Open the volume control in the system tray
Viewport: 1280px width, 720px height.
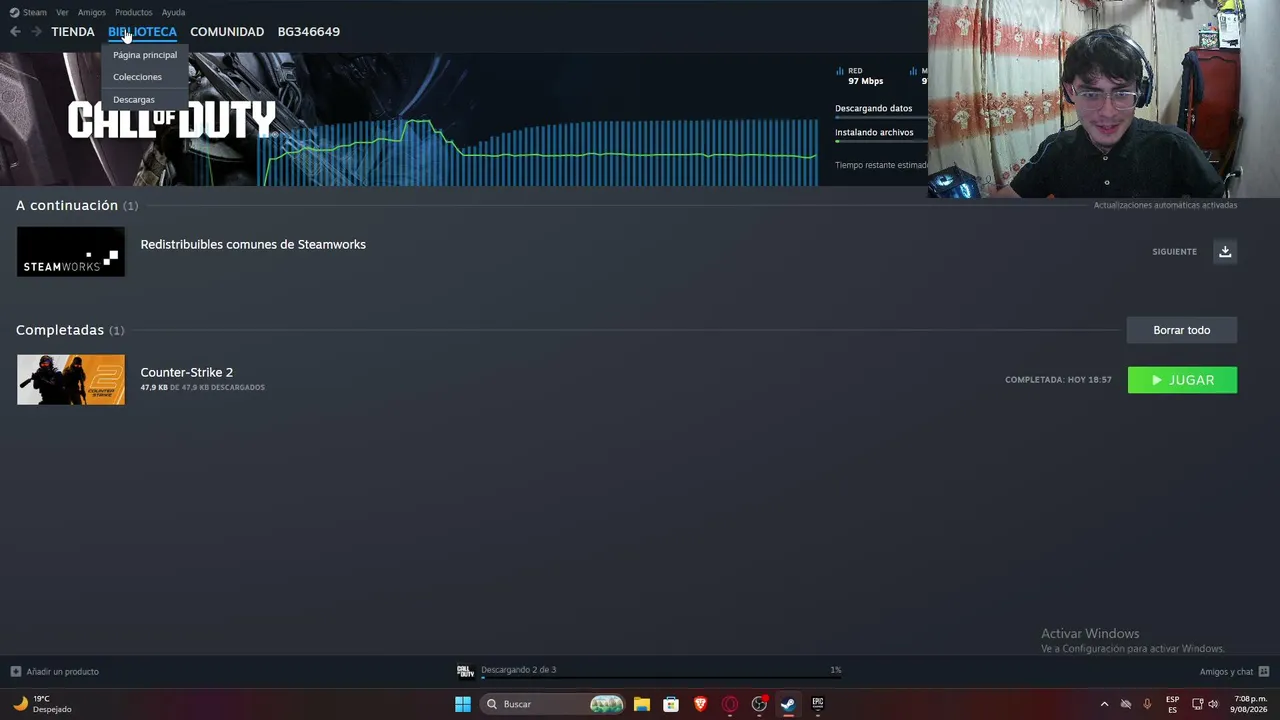[1214, 704]
